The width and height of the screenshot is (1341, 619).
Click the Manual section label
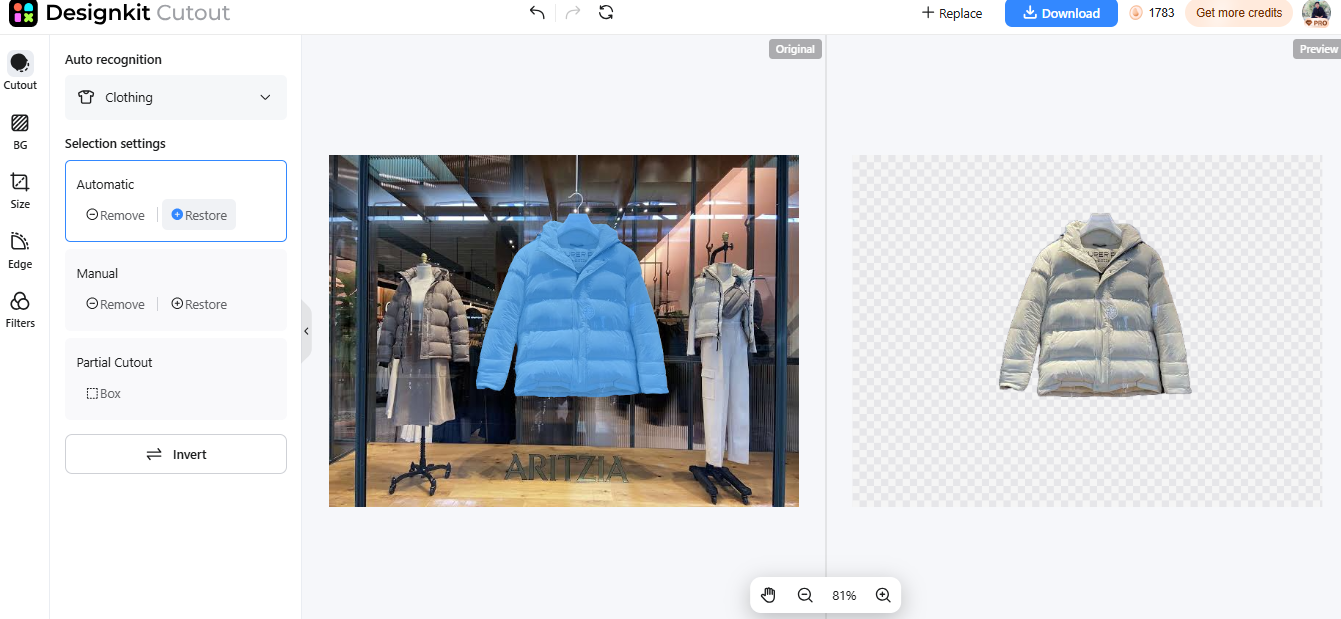[97, 273]
